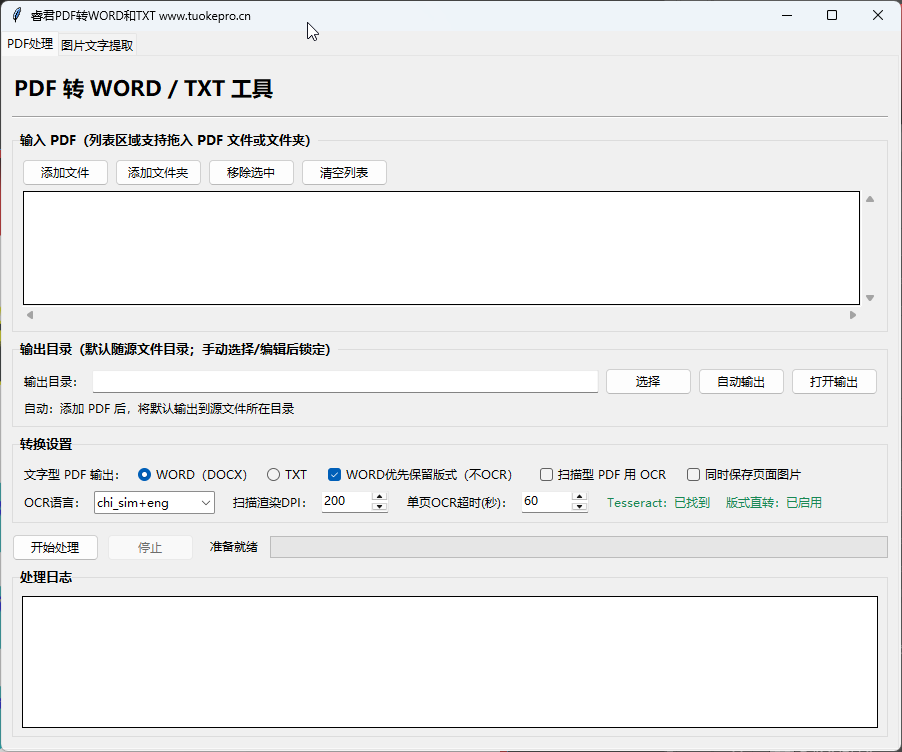902x752 pixels.
Task: Increase 单页OCR超时 with up arrow
Action: click(x=580, y=497)
